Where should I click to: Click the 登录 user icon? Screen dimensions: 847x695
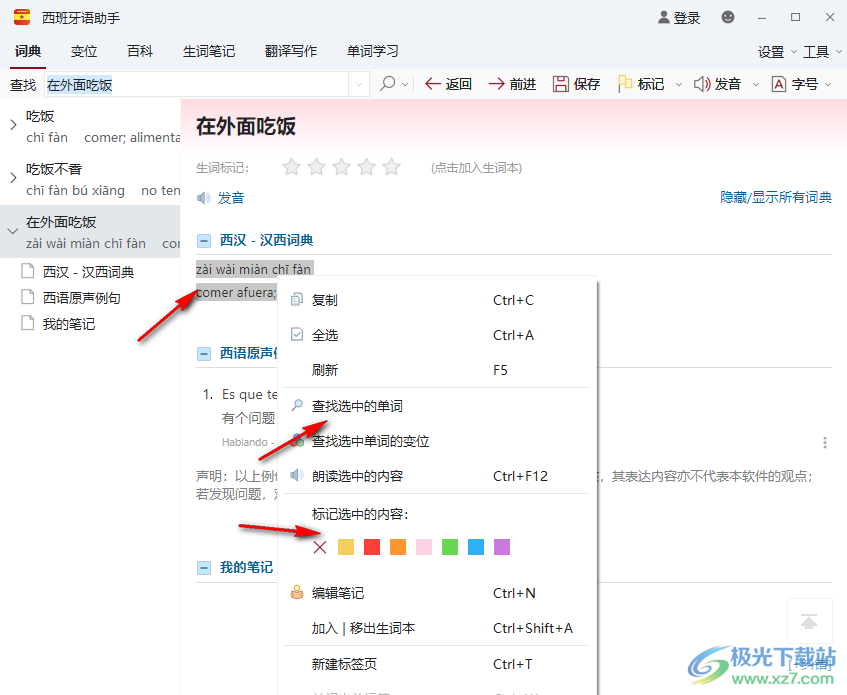pyautogui.click(x=664, y=17)
